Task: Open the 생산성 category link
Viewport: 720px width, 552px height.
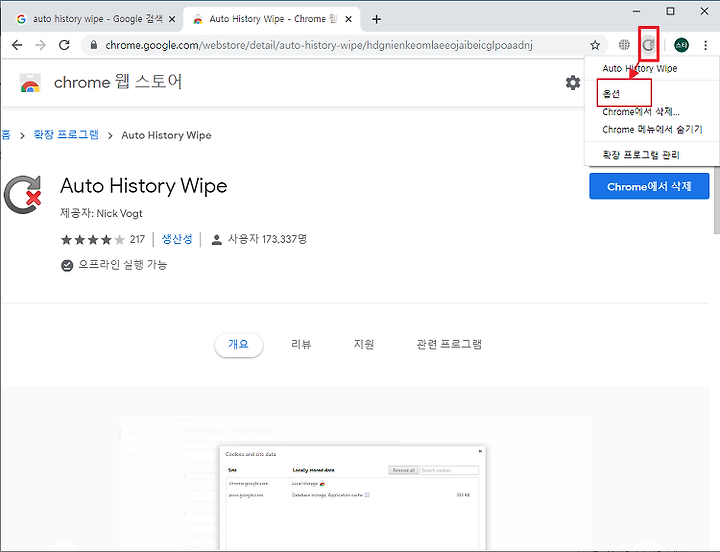Action: [x=177, y=239]
